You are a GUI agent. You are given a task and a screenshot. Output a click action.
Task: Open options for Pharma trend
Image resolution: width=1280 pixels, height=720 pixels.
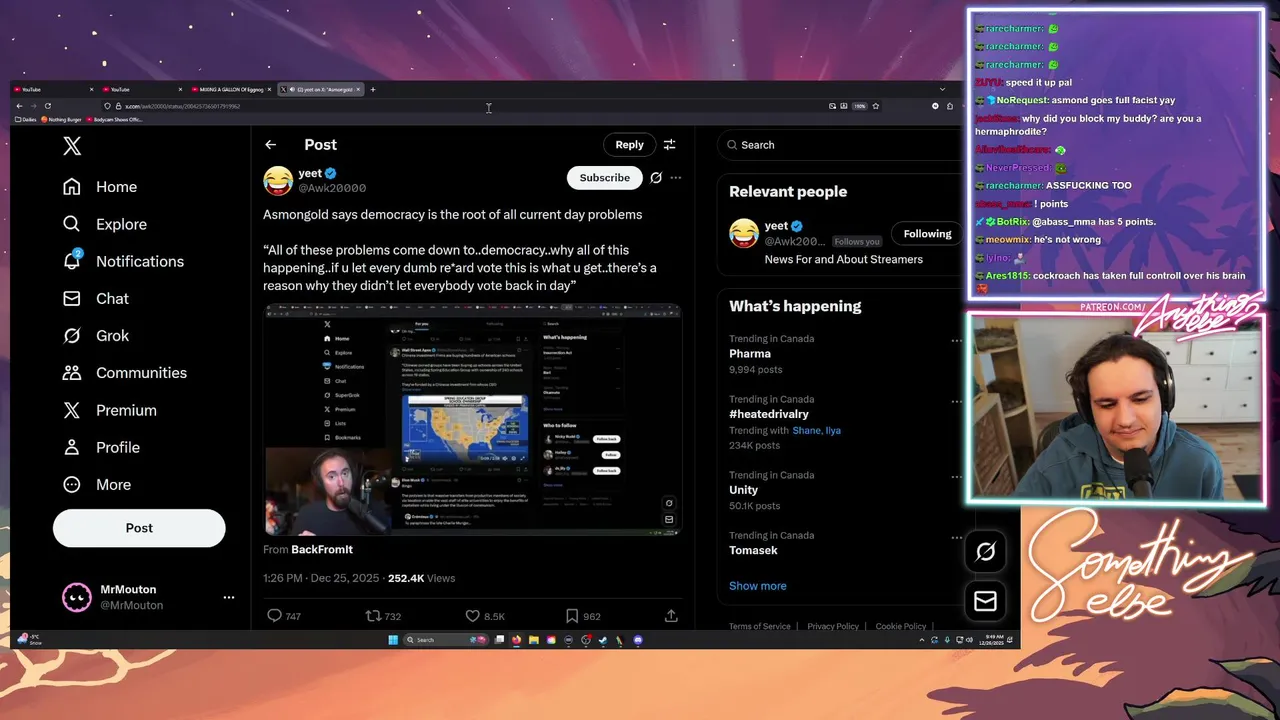pyautogui.click(x=956, y=341)
